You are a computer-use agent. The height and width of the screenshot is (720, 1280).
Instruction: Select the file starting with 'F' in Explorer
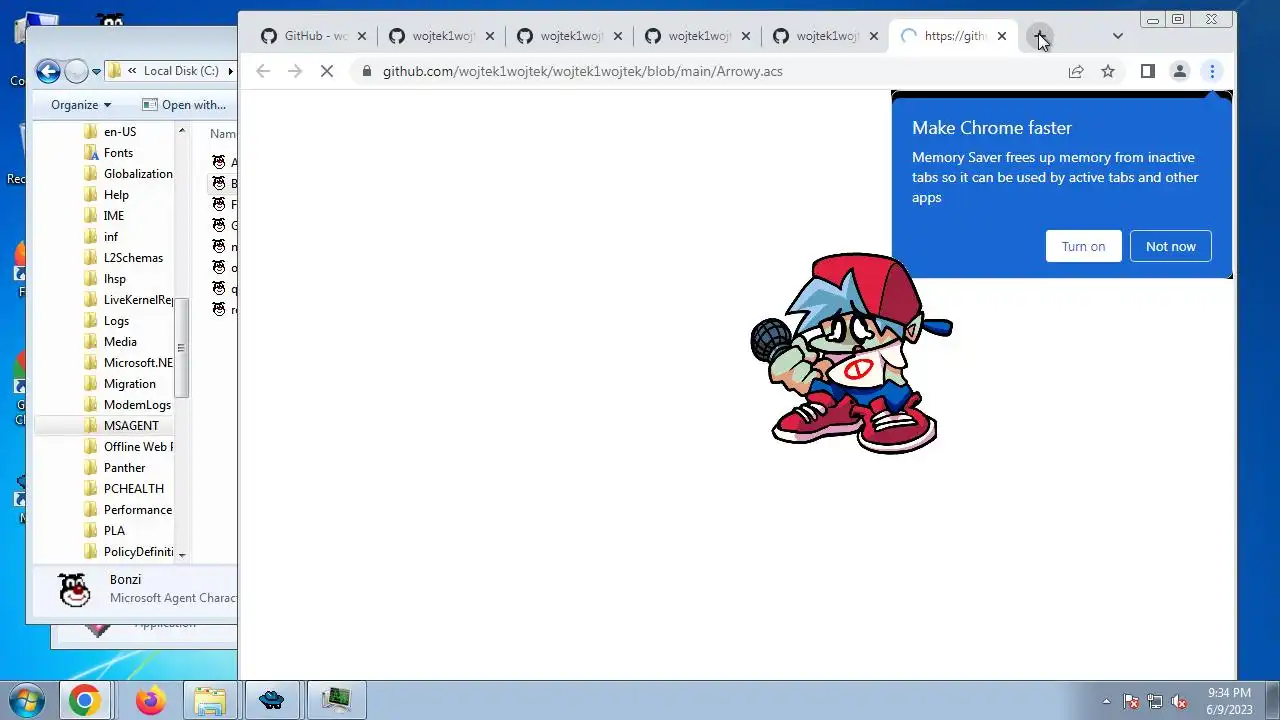(x=224, y=204)
